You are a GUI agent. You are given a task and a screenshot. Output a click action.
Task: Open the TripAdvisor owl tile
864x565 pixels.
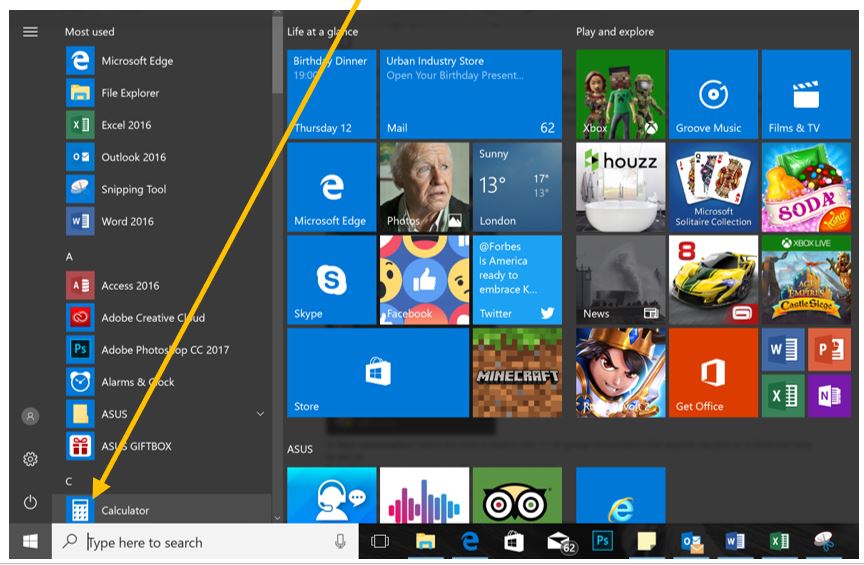click(x=517, y=495)
